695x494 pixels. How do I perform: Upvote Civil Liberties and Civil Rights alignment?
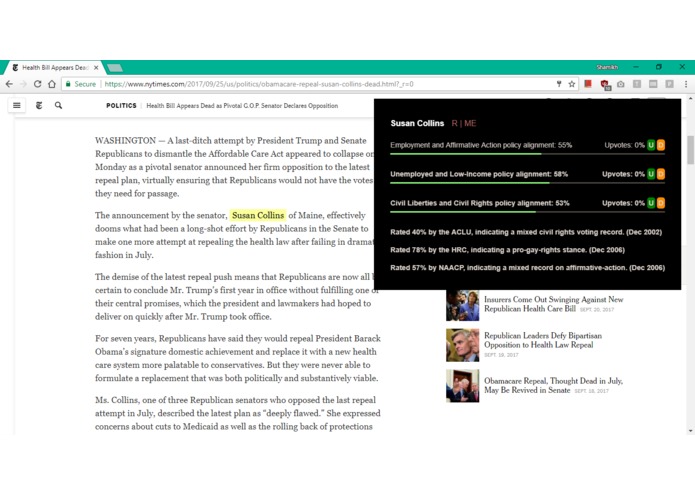651,203
